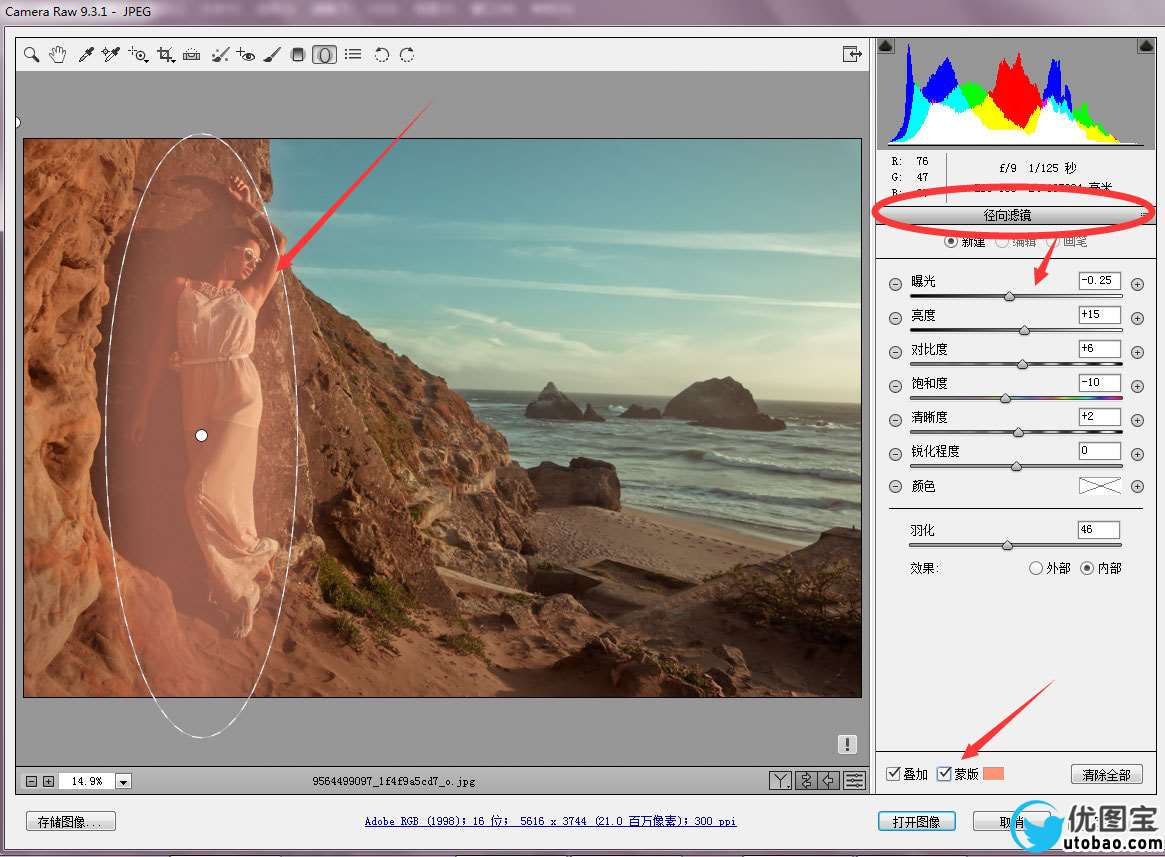The image size is (1165, 857).
Task: Toggle highlight clipping warning on histogram
Action: pyautogui.click(x=1146, y=46)
